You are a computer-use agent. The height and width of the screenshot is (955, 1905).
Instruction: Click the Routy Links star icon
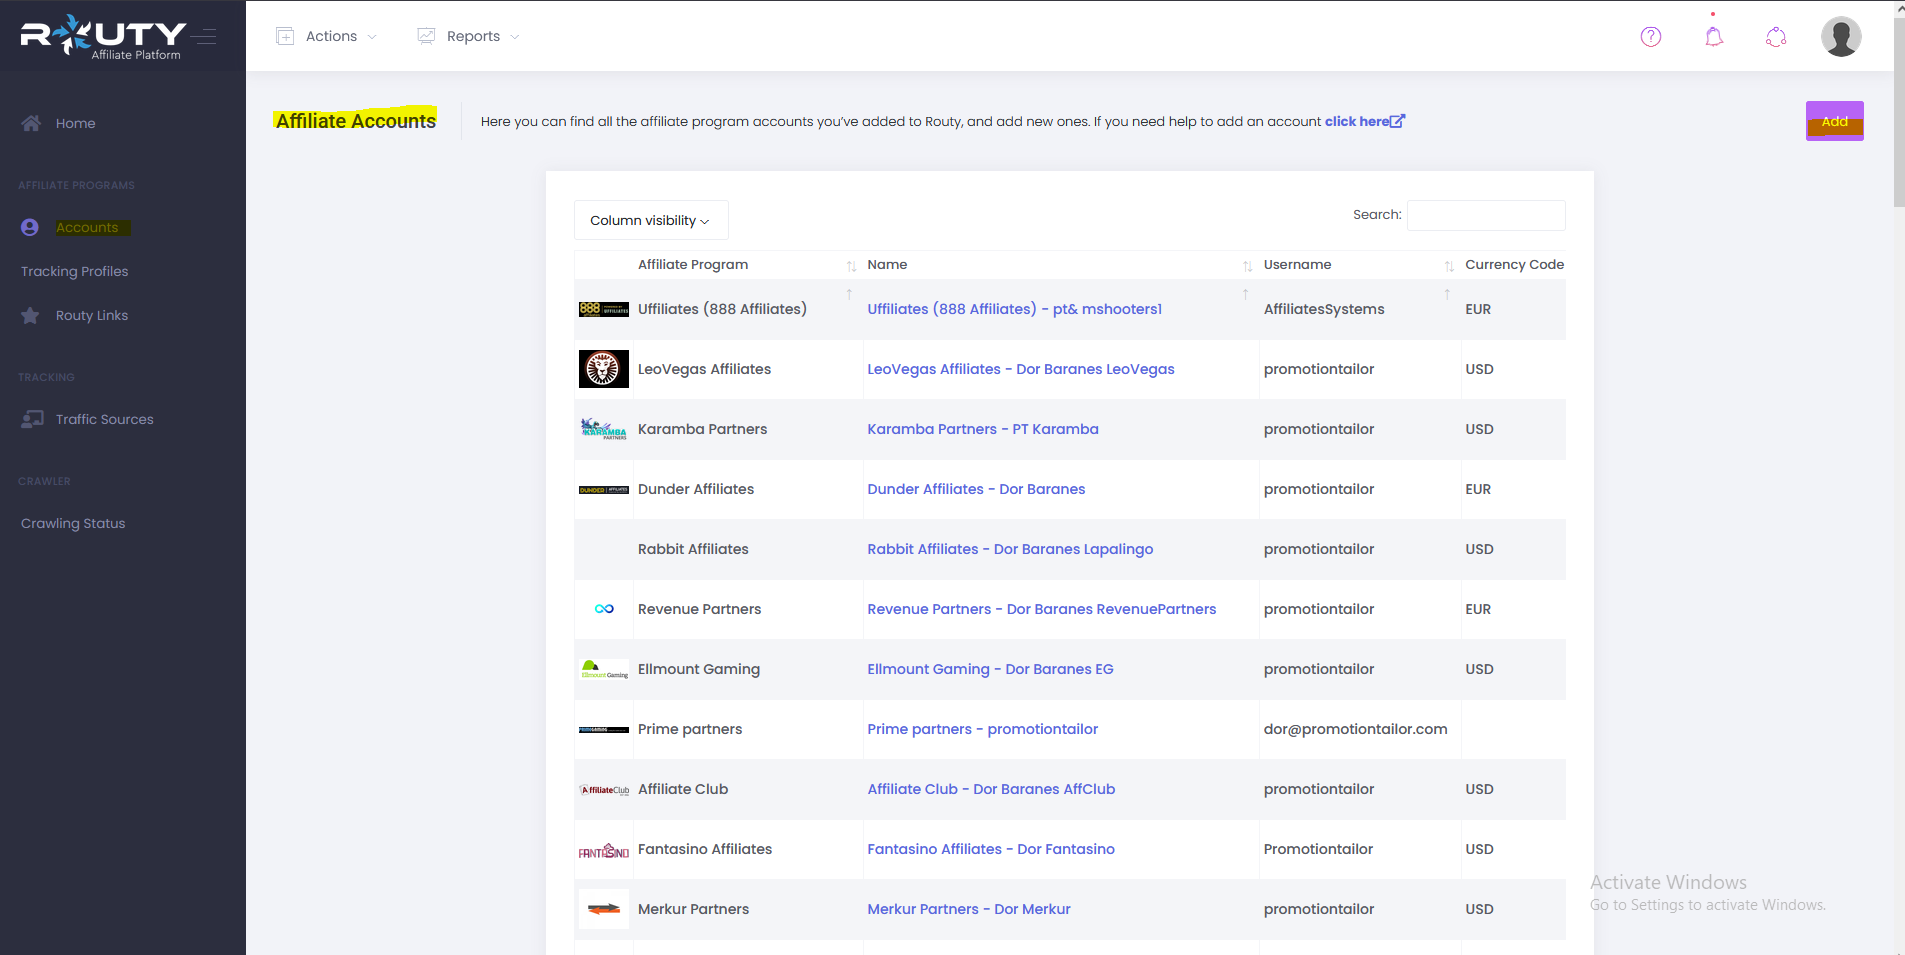[30, 316]
